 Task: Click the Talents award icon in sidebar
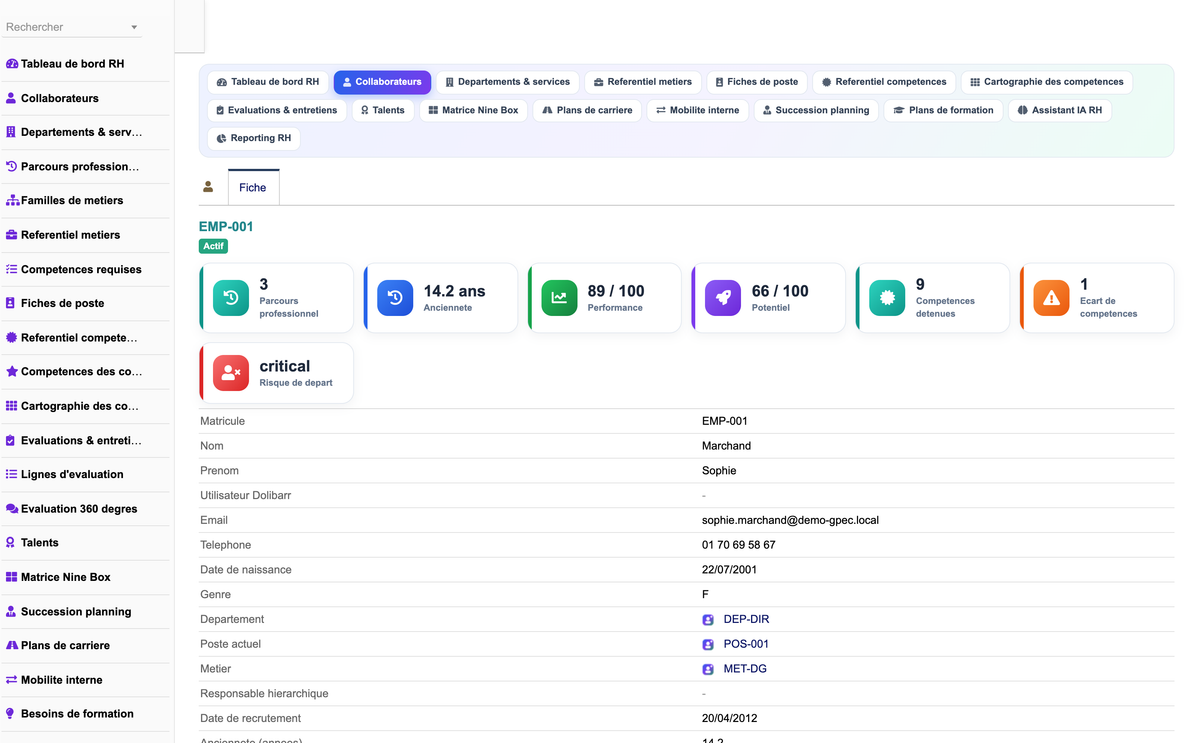click(x=12, y=543)
